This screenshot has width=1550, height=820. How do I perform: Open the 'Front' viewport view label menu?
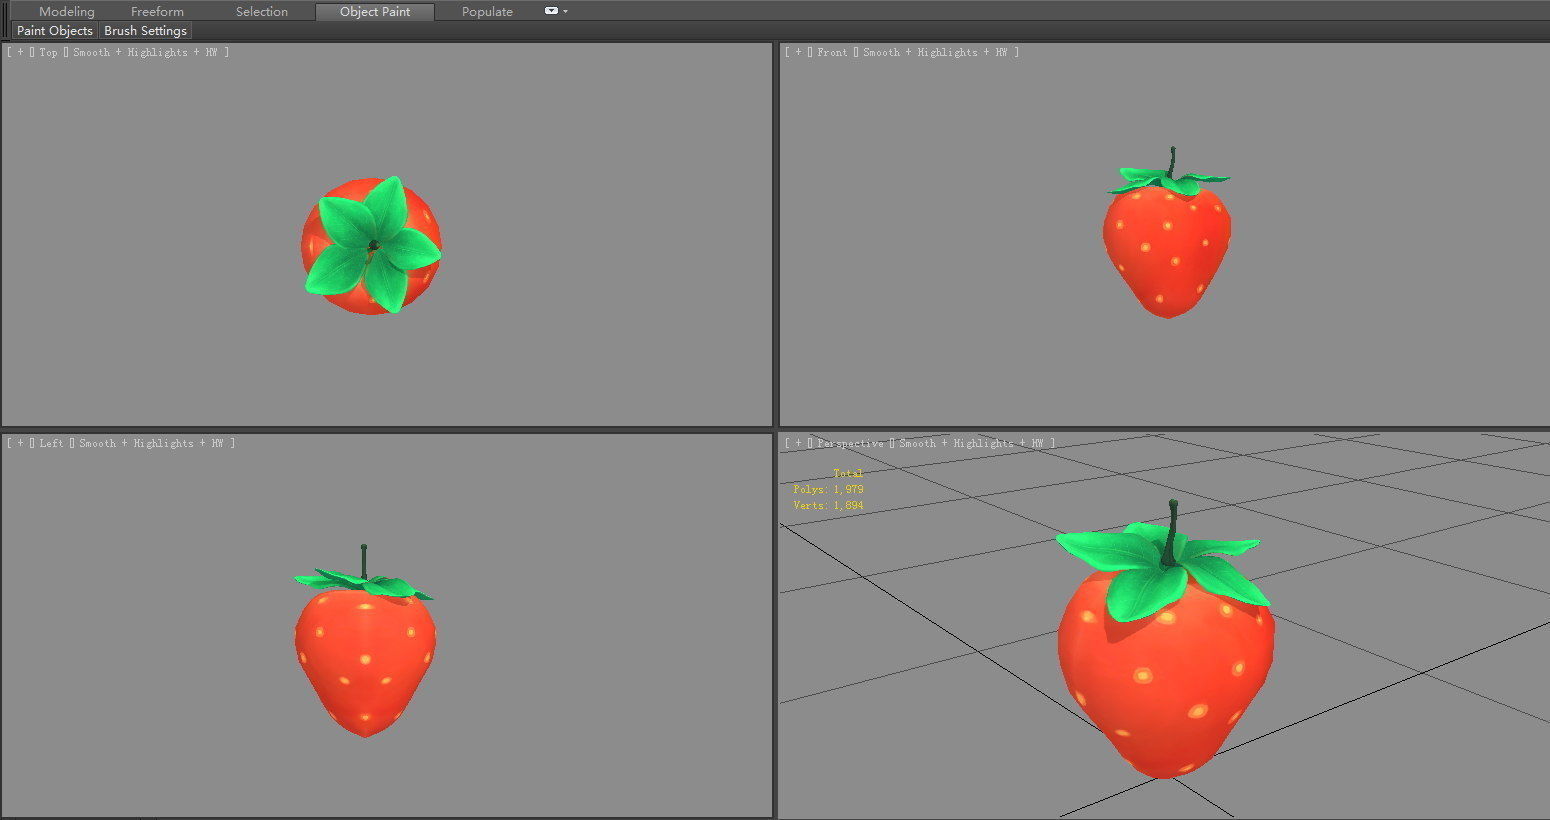pyautogui.click(x=832, y=52)
